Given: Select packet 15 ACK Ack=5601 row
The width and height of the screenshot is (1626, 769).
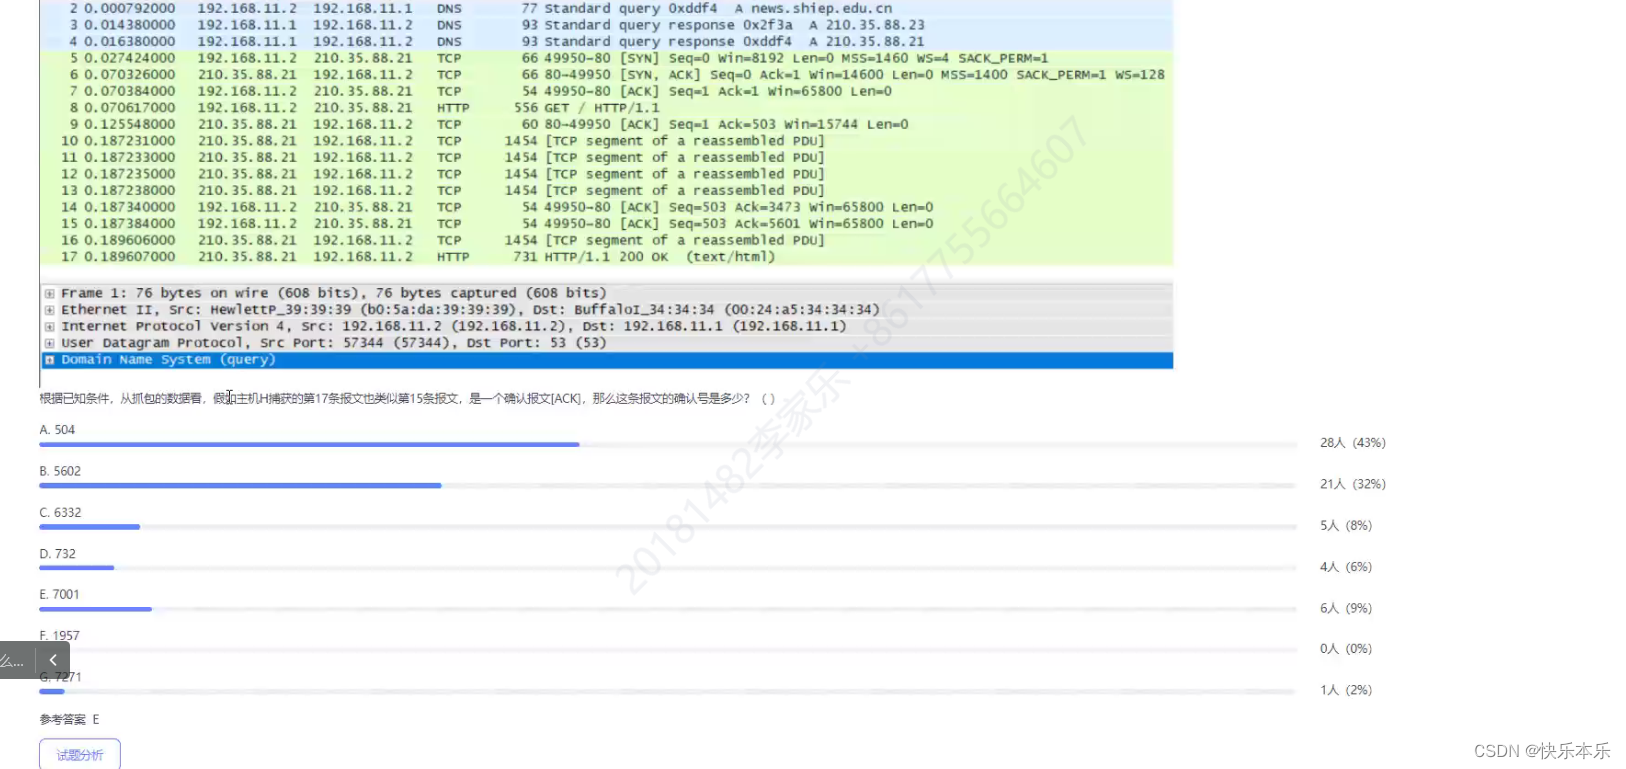Looking at the screenshot, I should (x=606, y=224).
